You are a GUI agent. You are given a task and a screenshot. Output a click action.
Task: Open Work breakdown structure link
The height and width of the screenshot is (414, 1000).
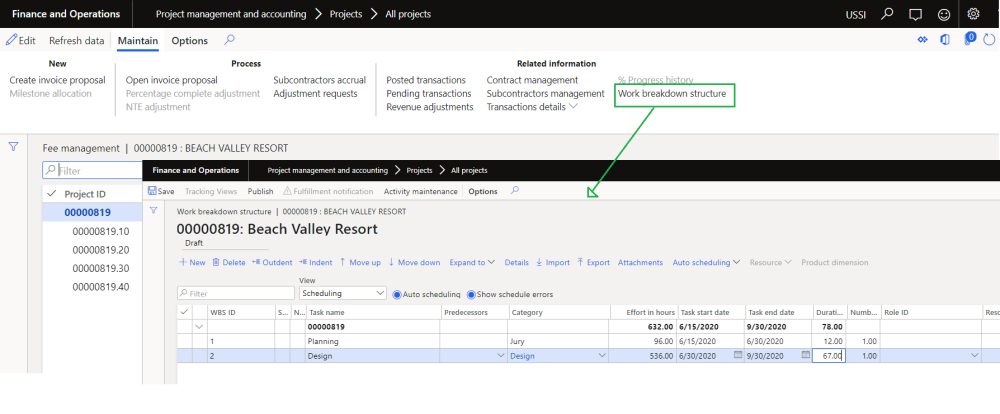[672, 93]
